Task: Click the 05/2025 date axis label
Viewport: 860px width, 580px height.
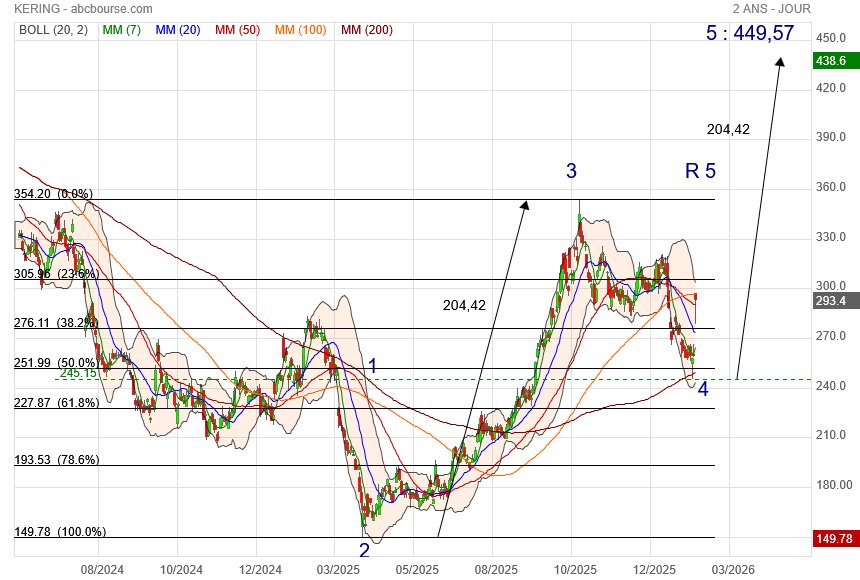Action: tap(417, 570)
